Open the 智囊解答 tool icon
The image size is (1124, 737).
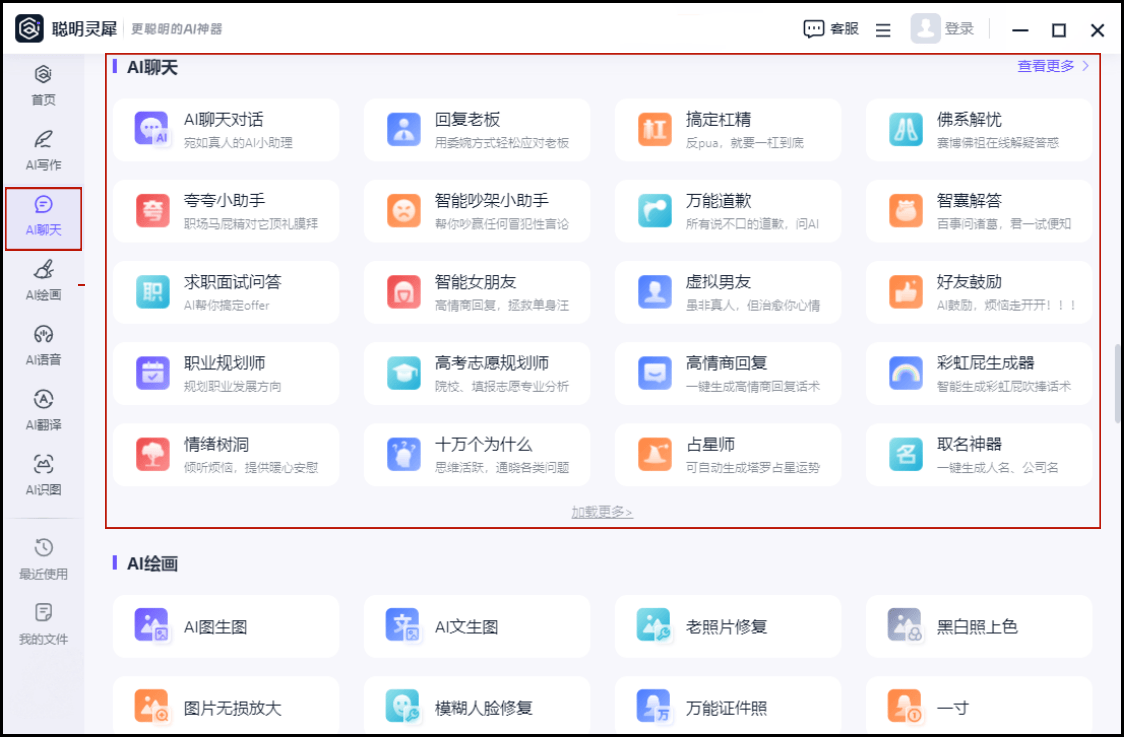coord(905,211)
